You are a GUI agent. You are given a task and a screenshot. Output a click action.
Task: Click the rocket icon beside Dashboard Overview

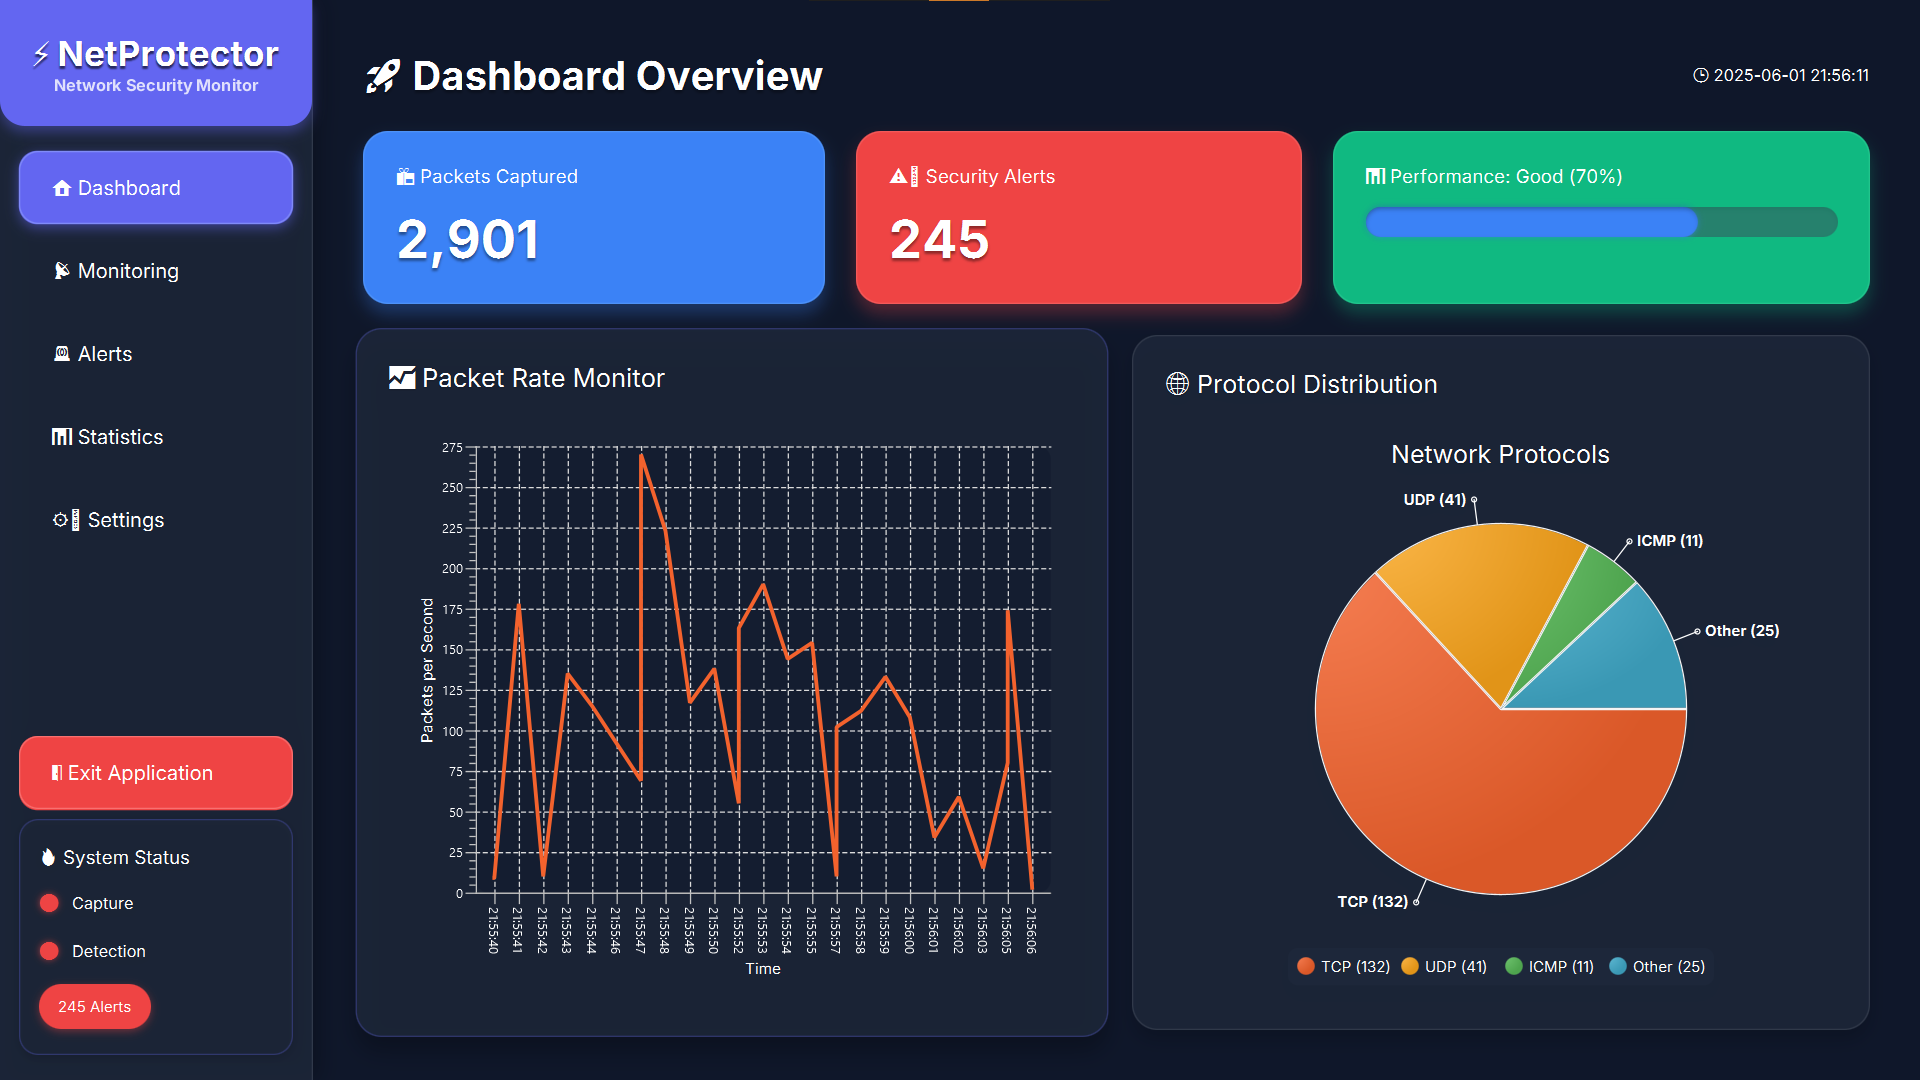click(x=382, y=77)
